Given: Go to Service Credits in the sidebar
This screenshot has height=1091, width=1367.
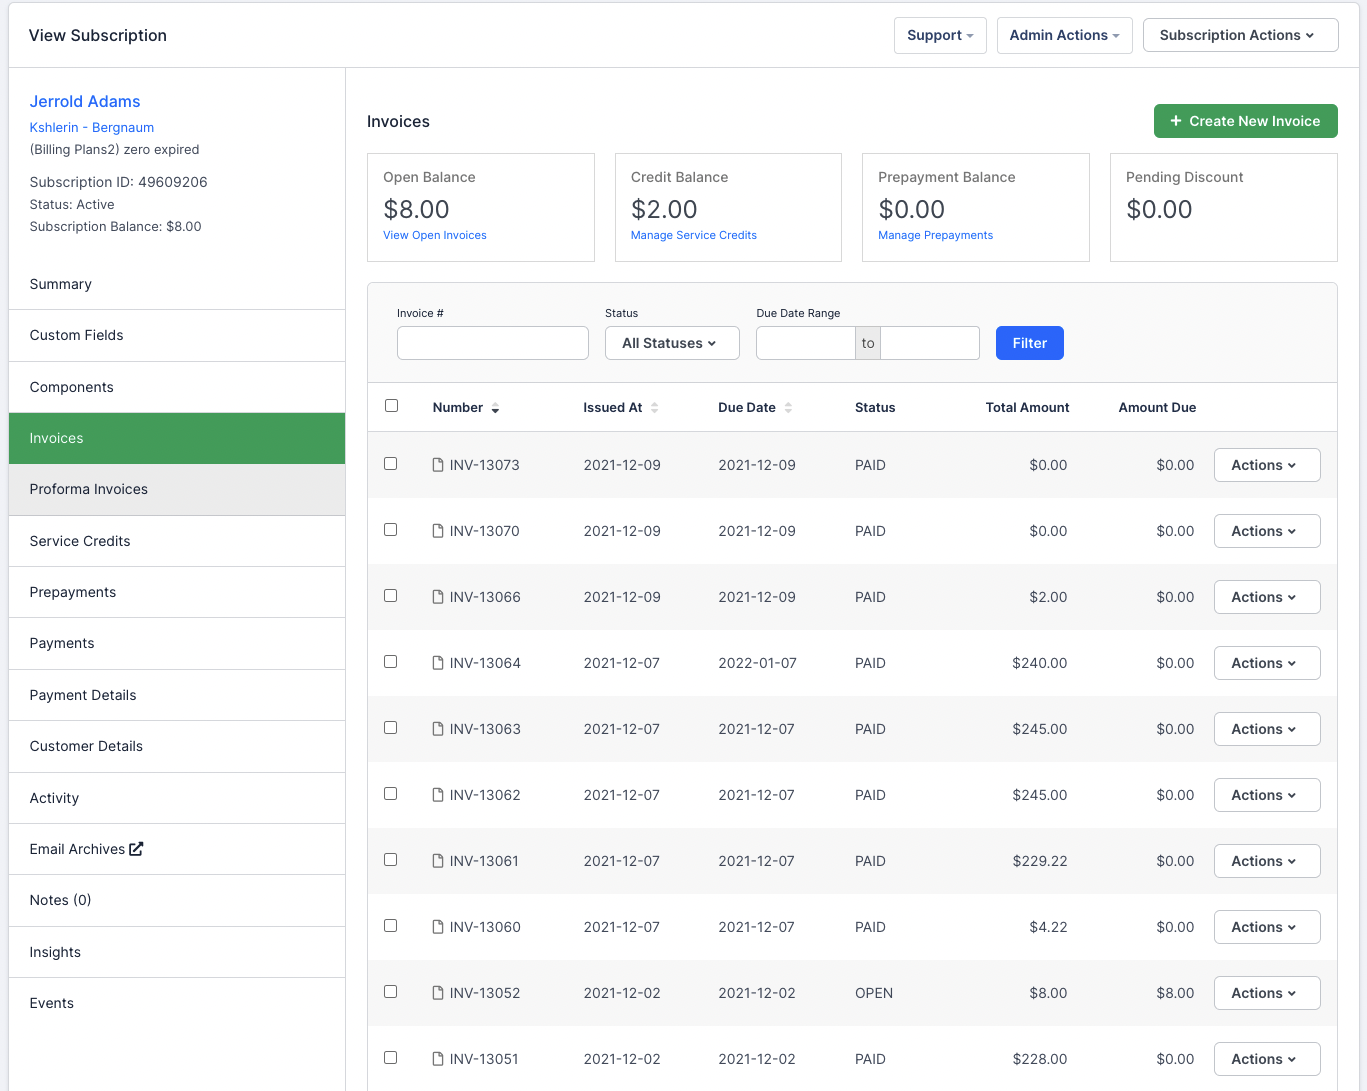Looking at the screenshot, I should pos(80,541).
